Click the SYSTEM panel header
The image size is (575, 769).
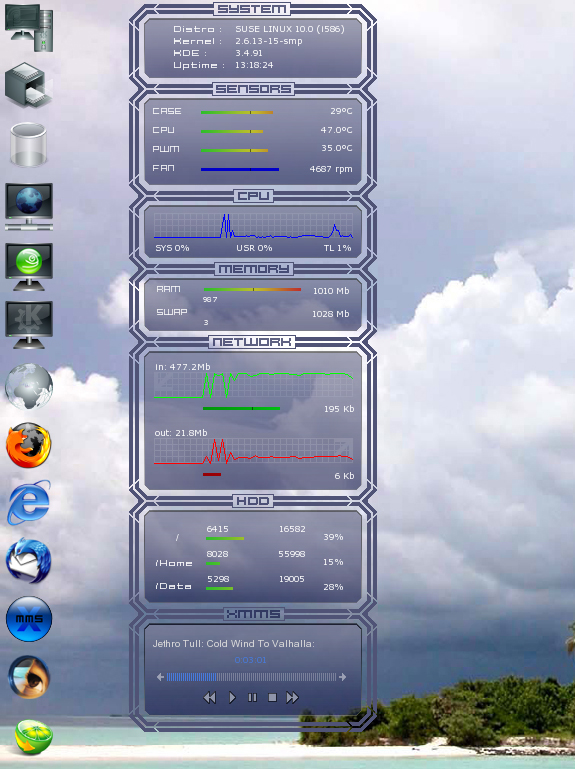coord(252,9)
